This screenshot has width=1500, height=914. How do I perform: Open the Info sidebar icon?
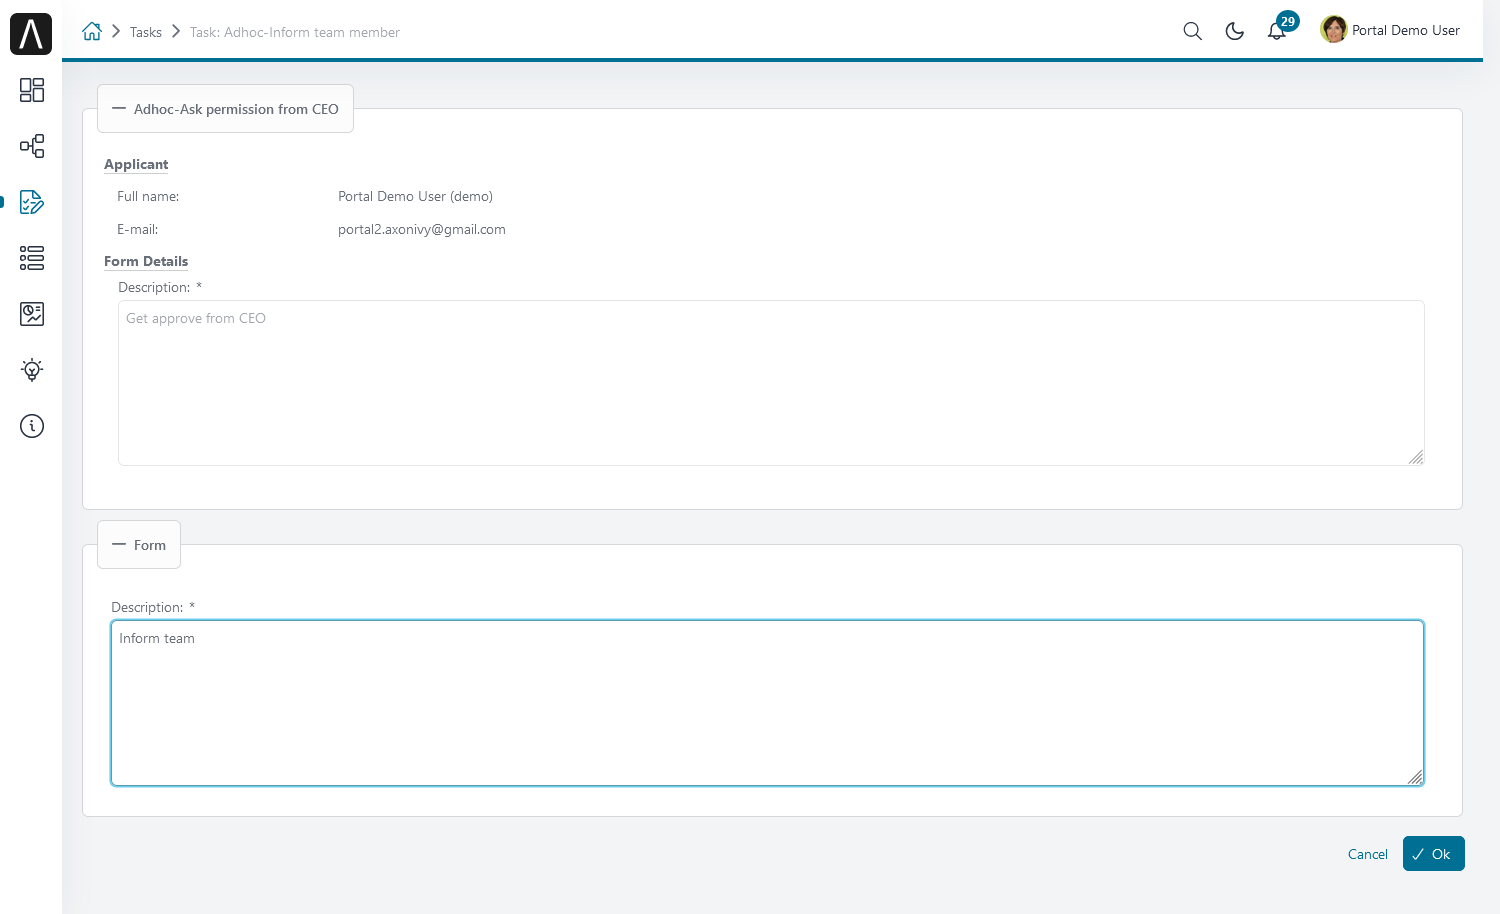pyautogui.click(x=32, y=426)
